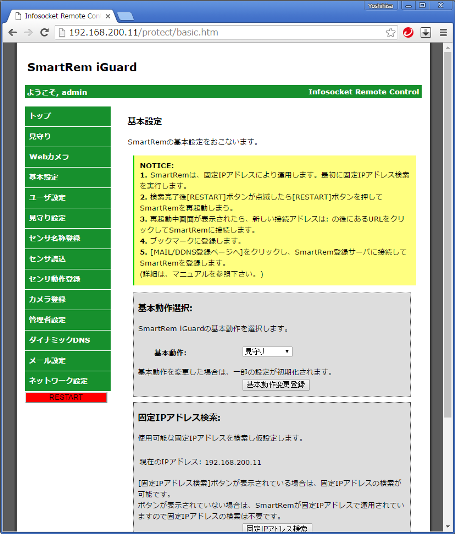455x534 pixels.
Task: Open the Chrome hamburger menu
Action: (x=443, y=32)
